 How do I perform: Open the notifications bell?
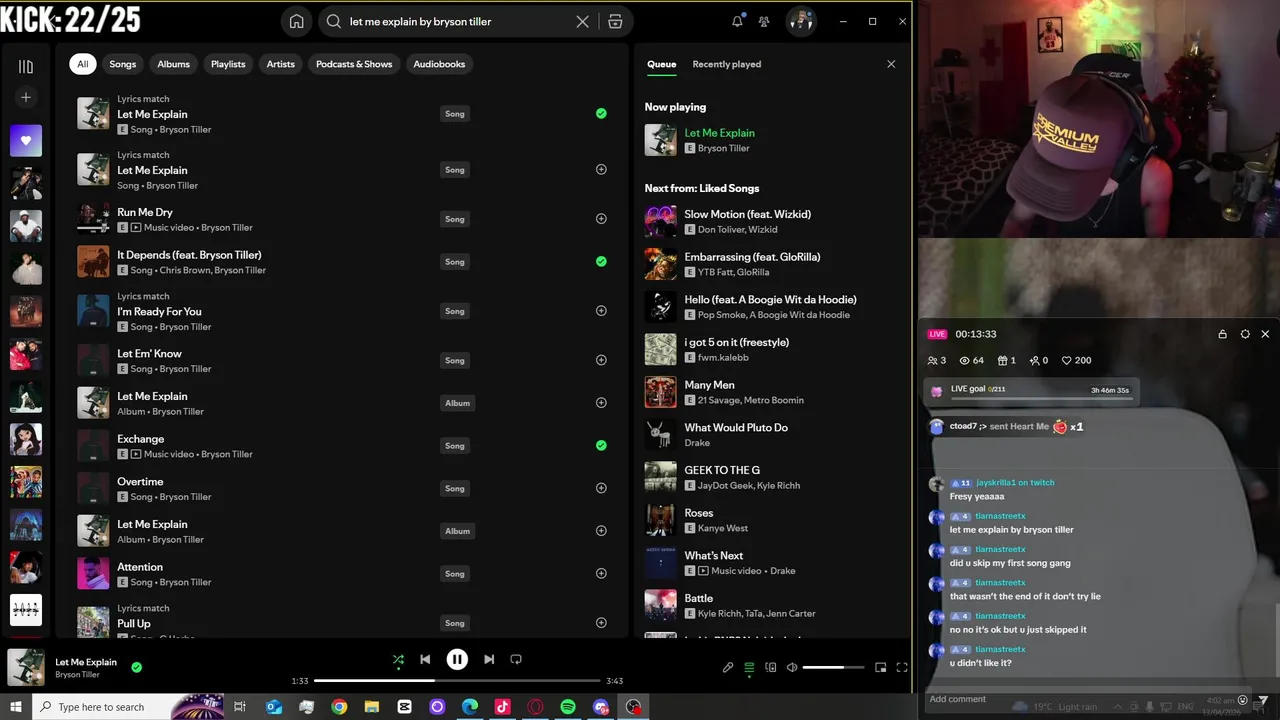(737, 21)
